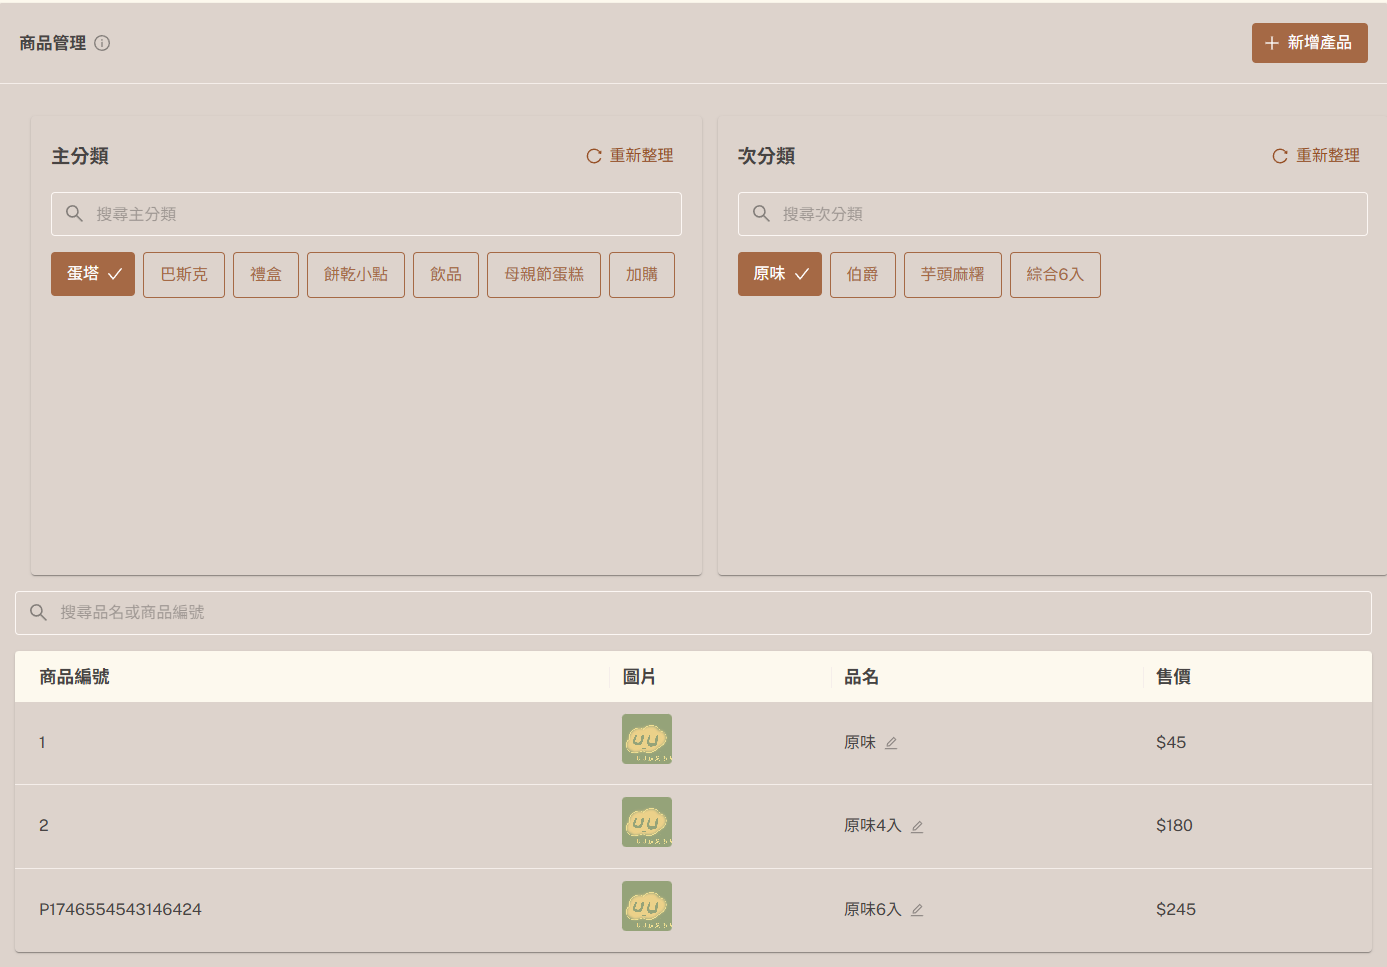This screenshot has height=967, width=1387.
Task: Click the magnifier icon in 搜尋次分類 field
Action: pyautogui.click(x=761, y=213)
